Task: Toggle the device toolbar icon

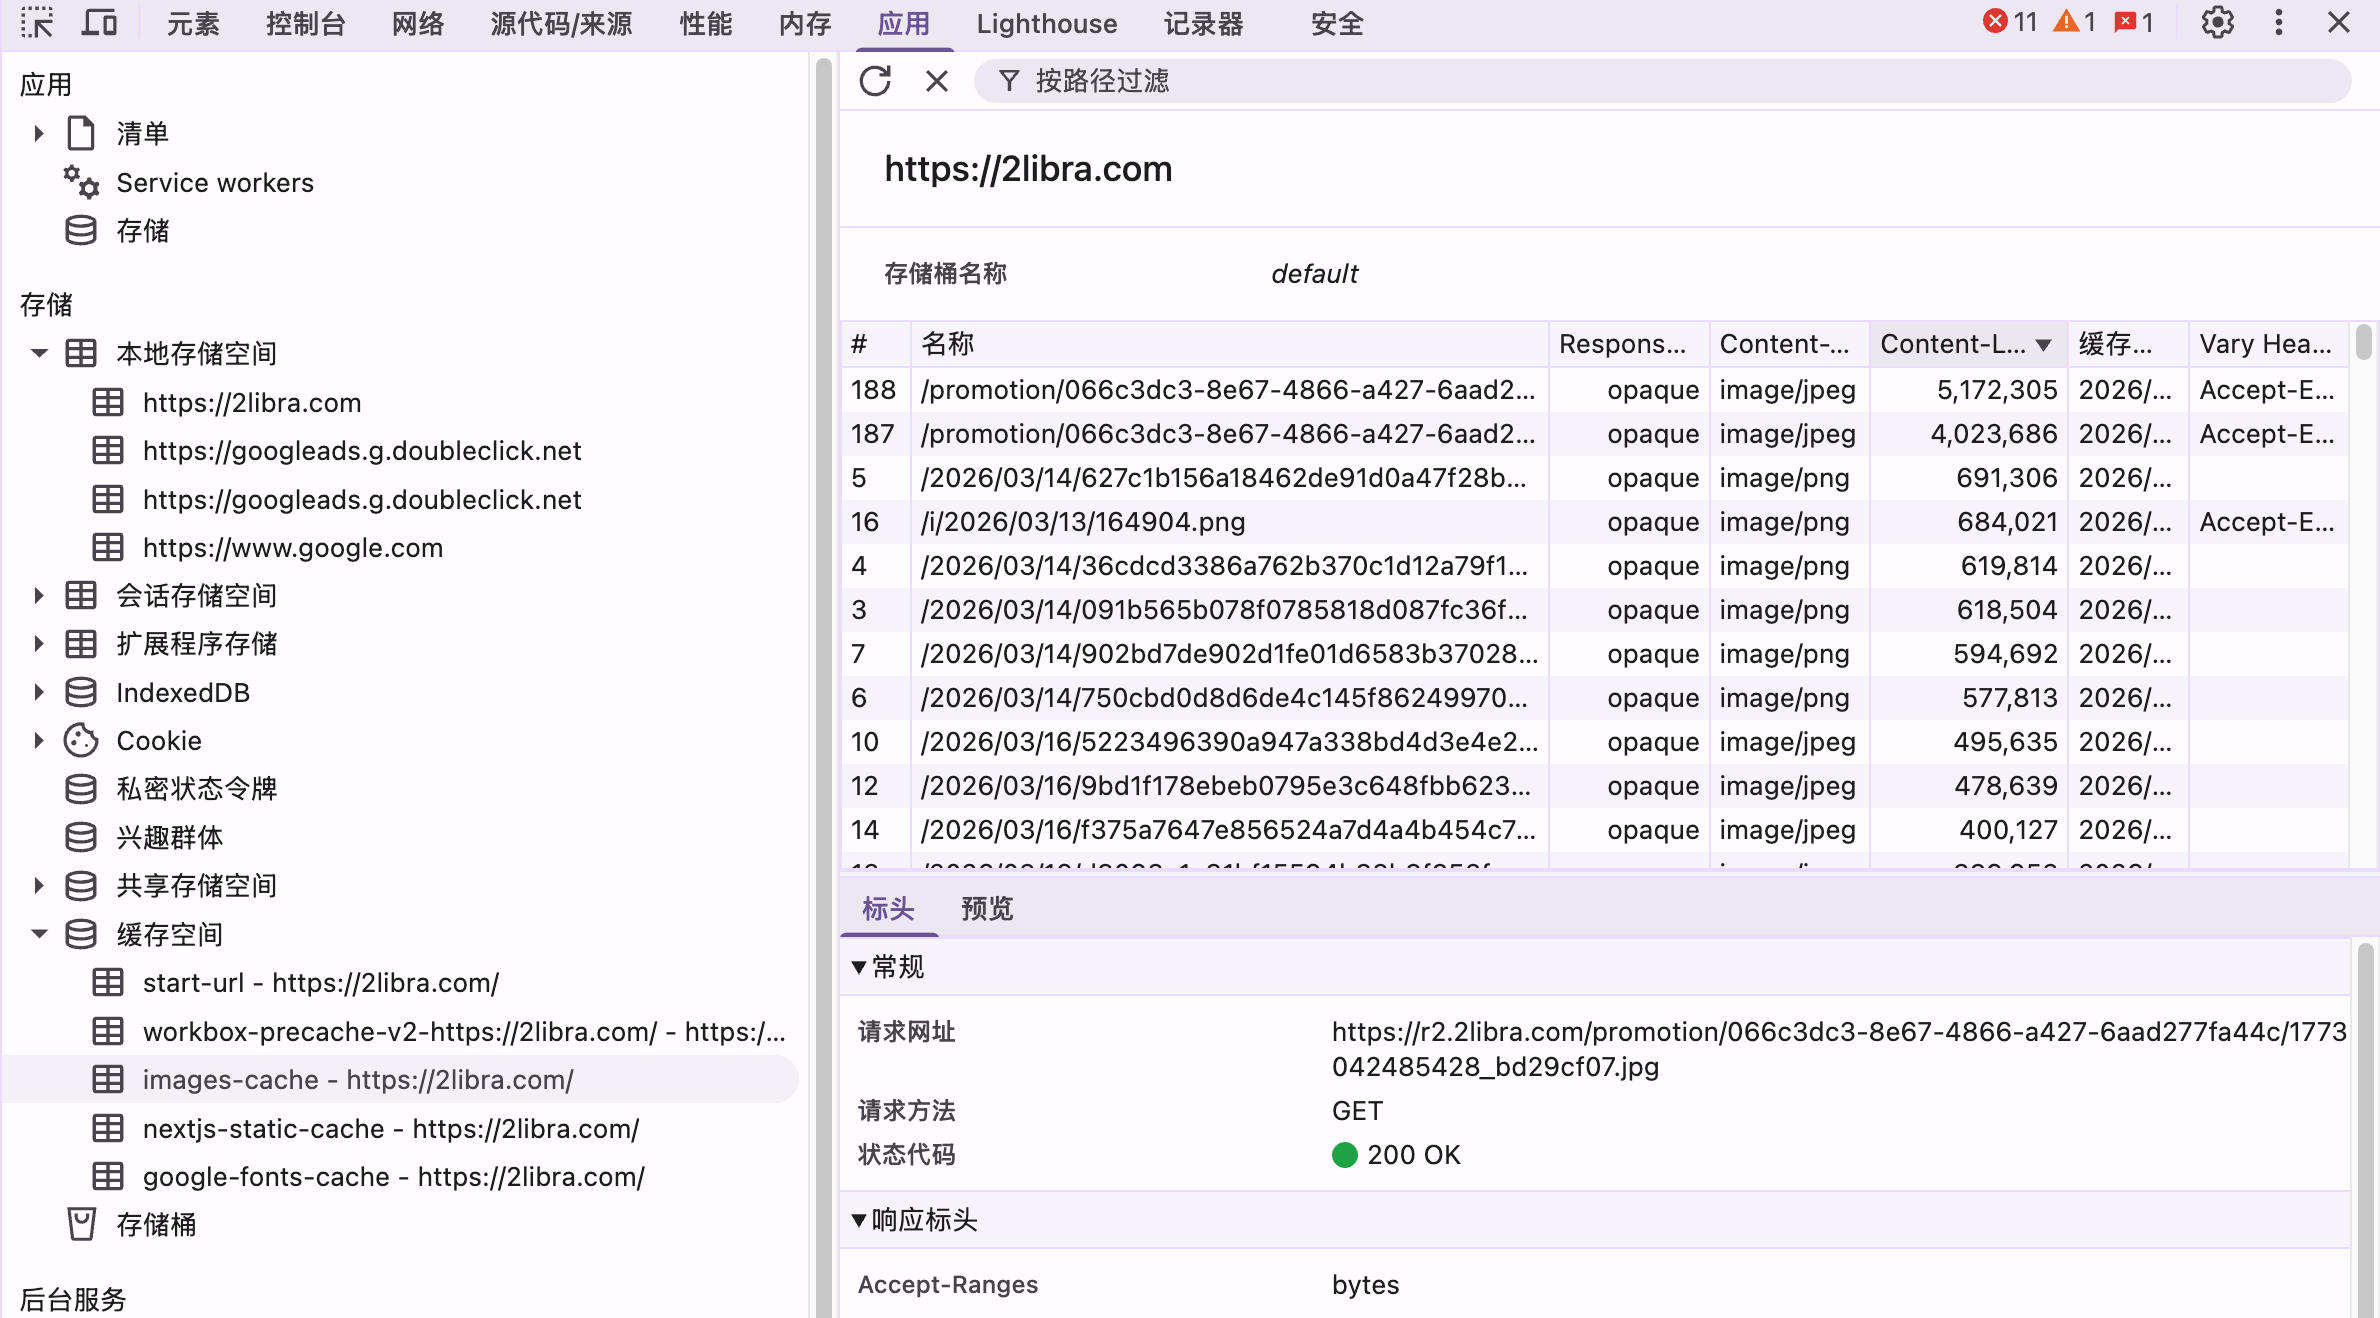Action: tap(99, 22)
